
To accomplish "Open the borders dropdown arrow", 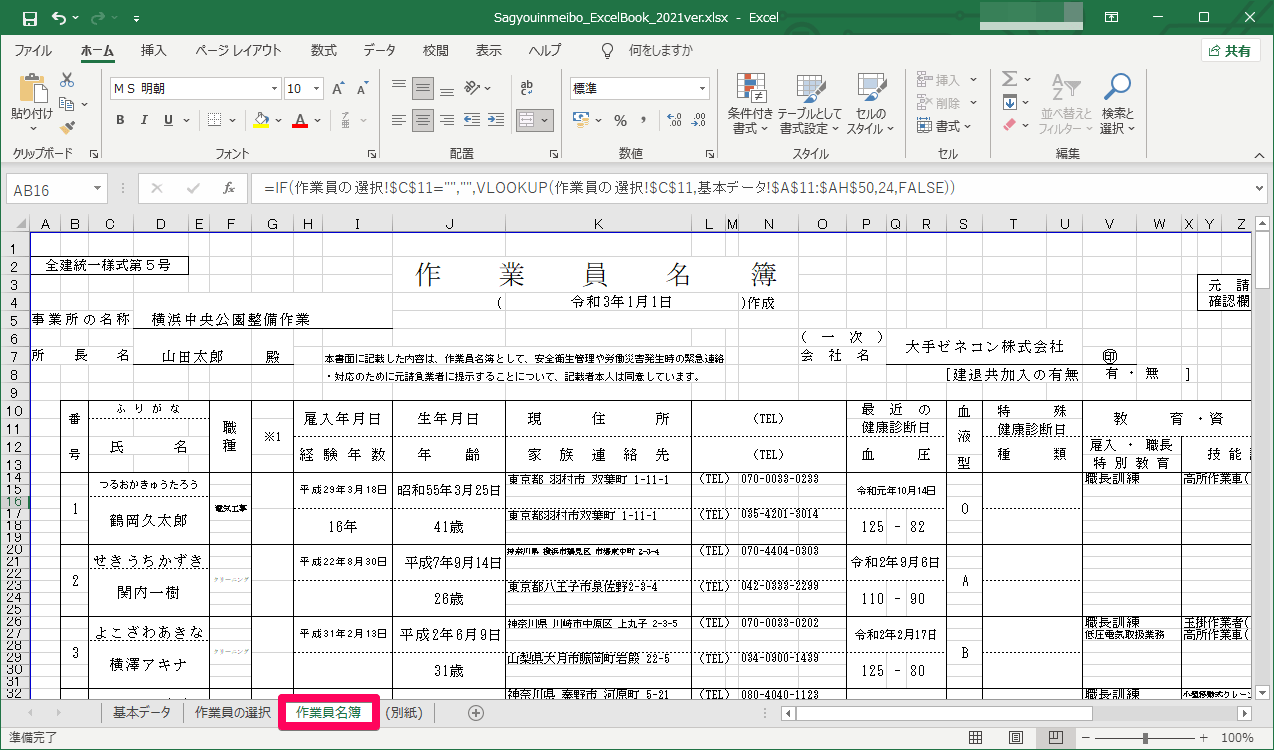I will 233,120.
